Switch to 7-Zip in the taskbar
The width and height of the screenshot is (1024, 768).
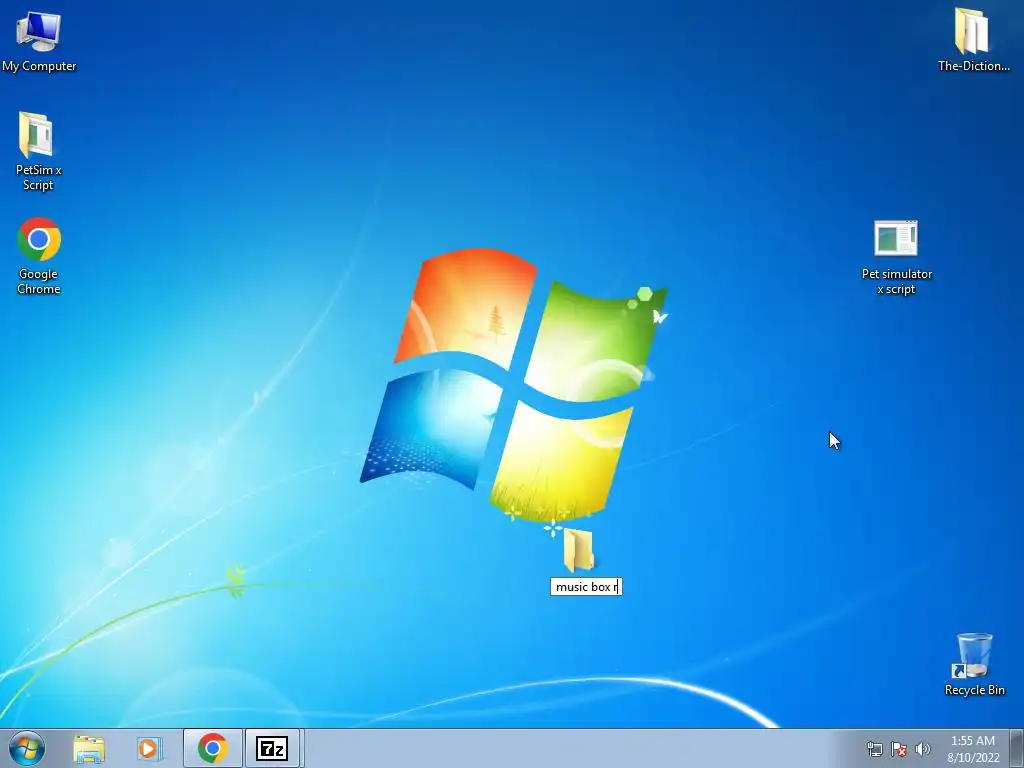272,748
